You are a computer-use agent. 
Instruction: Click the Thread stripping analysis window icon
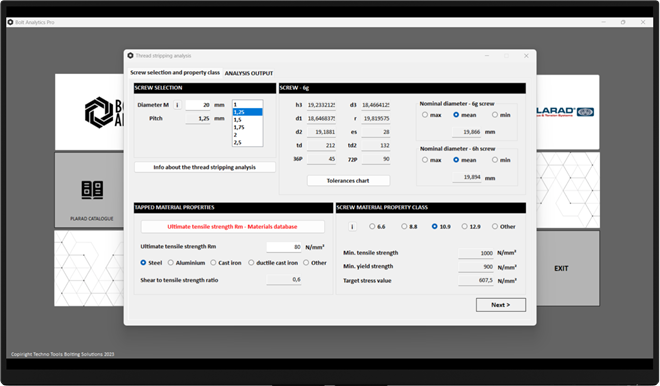(x=130, y=56)
